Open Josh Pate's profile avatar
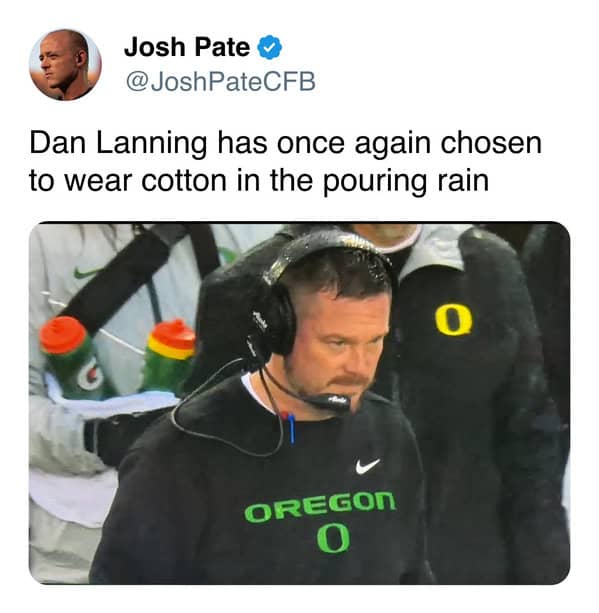Viewport: 599px width, 613px height. tap(65, 65)
